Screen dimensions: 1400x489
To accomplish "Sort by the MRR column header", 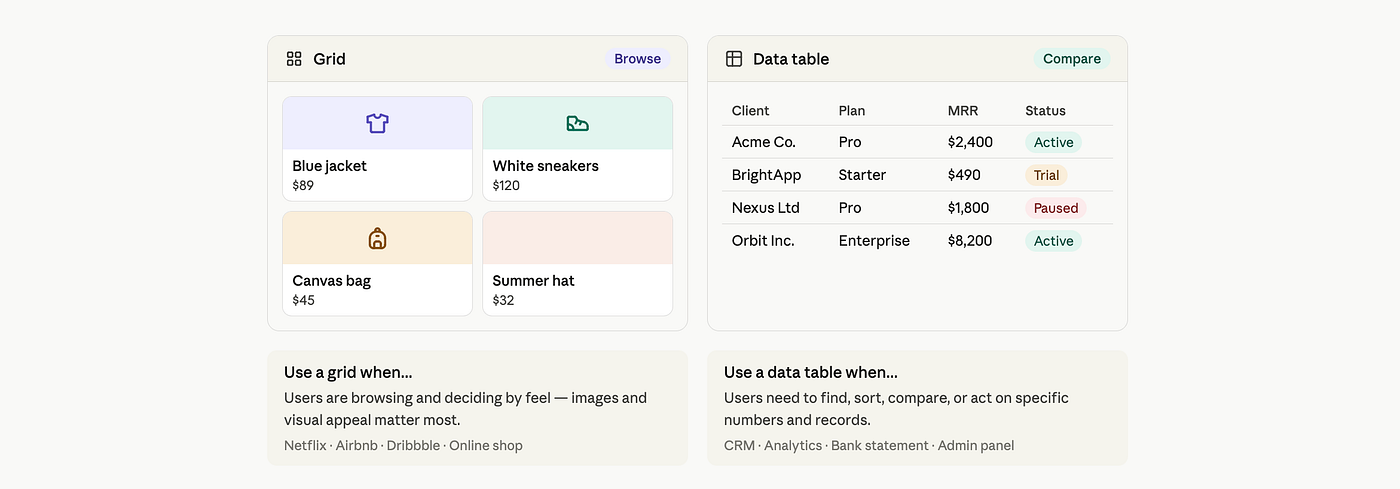I will tap(963, 111).
